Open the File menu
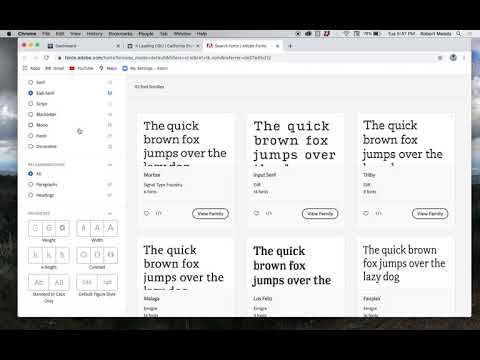The height and width of the screenshot is (360, 480). [46, 34]
